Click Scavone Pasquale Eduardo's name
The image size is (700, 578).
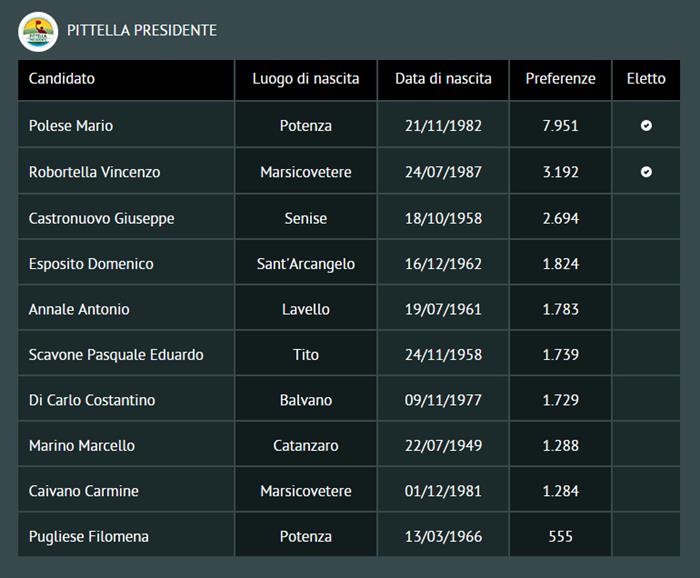point(116,355)
